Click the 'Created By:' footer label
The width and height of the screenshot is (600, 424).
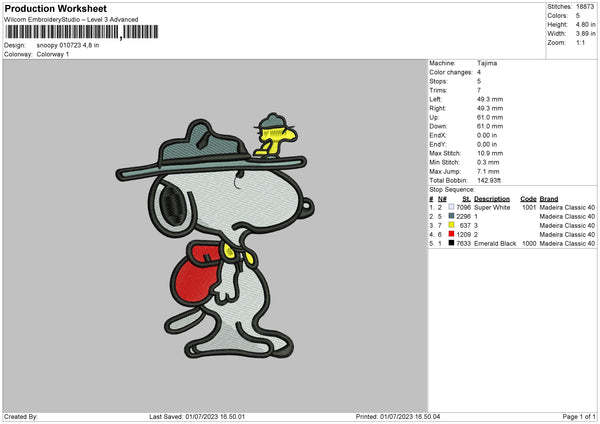pos(21,416)
